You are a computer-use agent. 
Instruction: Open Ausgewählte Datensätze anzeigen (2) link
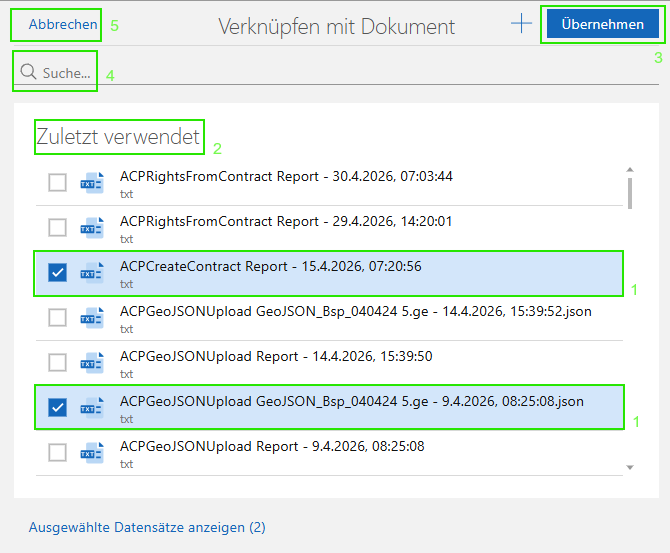pyautogui.click(x=147, y=527)
